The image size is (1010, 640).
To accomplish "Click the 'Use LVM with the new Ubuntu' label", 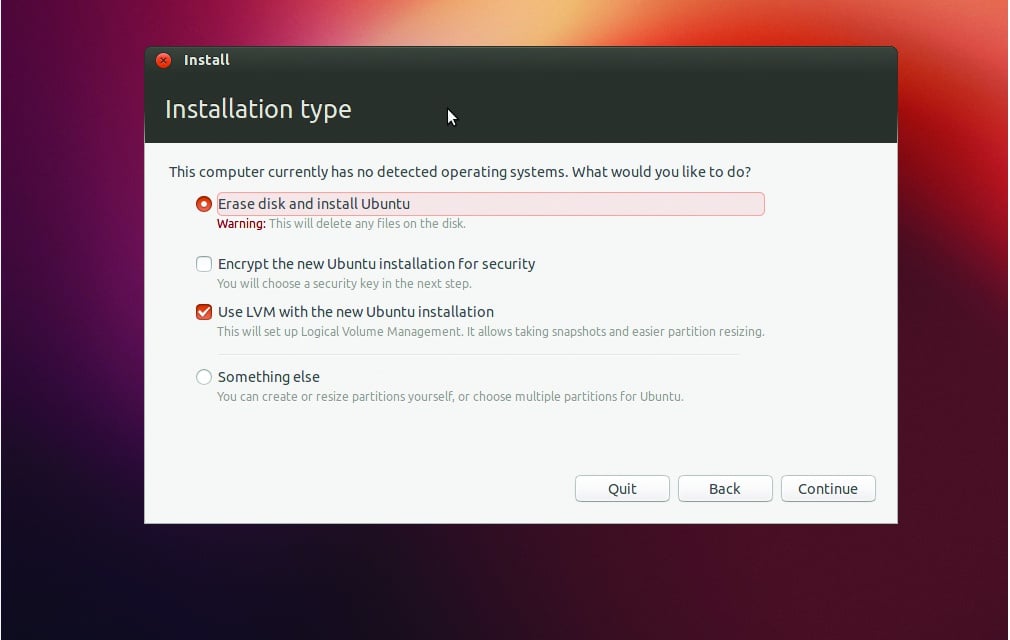I will click(356, 312).
